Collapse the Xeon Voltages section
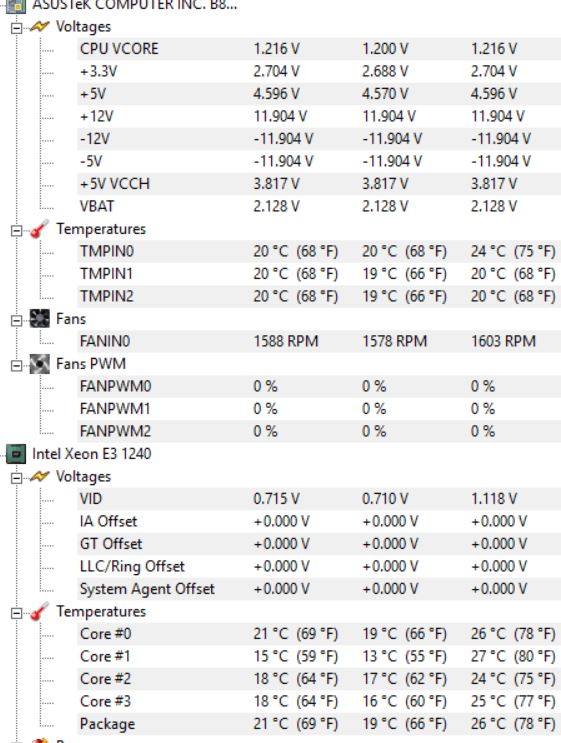The width and height of the screenshot is (561, 743). [16, 478]
